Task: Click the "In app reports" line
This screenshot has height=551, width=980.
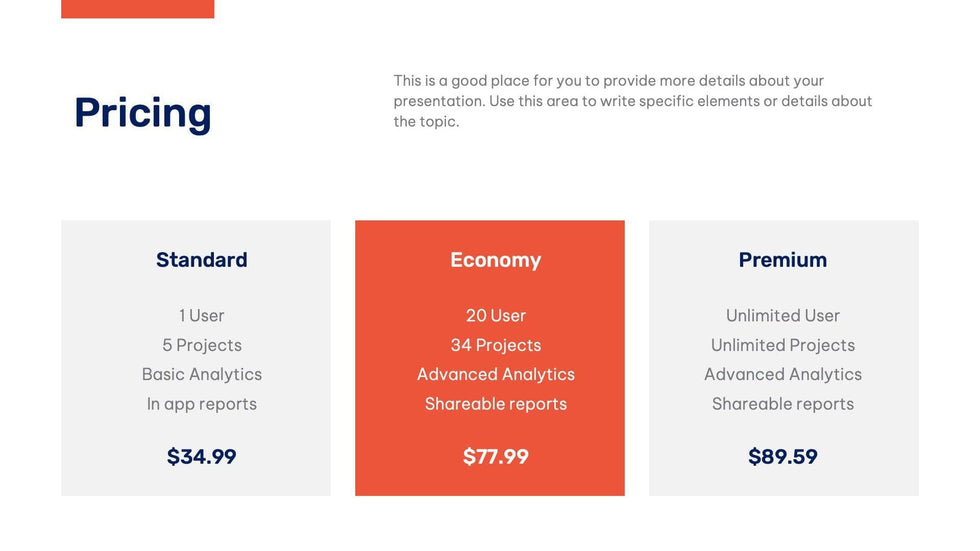Action: pos(201,404)
